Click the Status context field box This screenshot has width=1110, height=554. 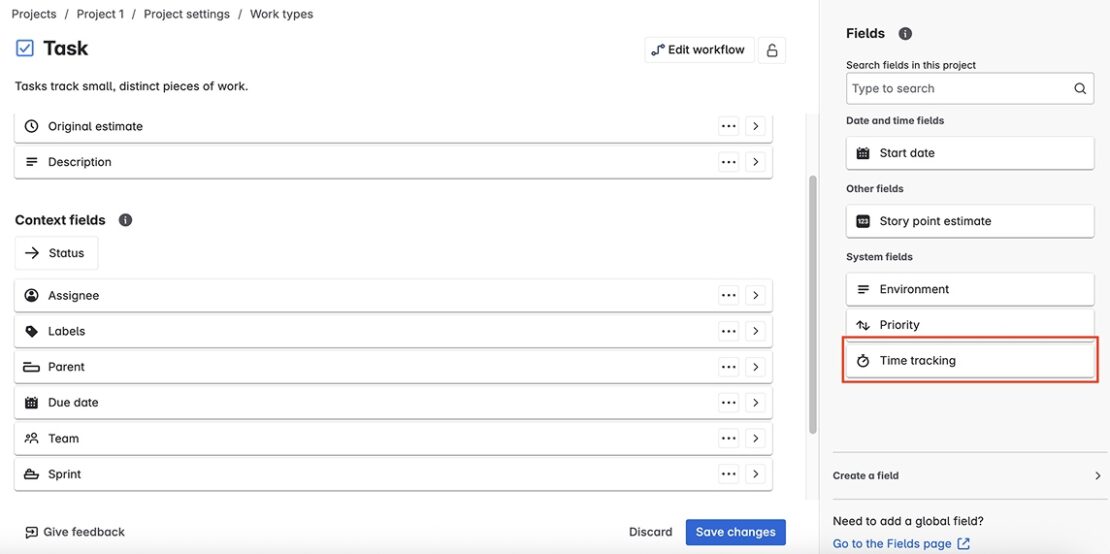click(57, 253)
